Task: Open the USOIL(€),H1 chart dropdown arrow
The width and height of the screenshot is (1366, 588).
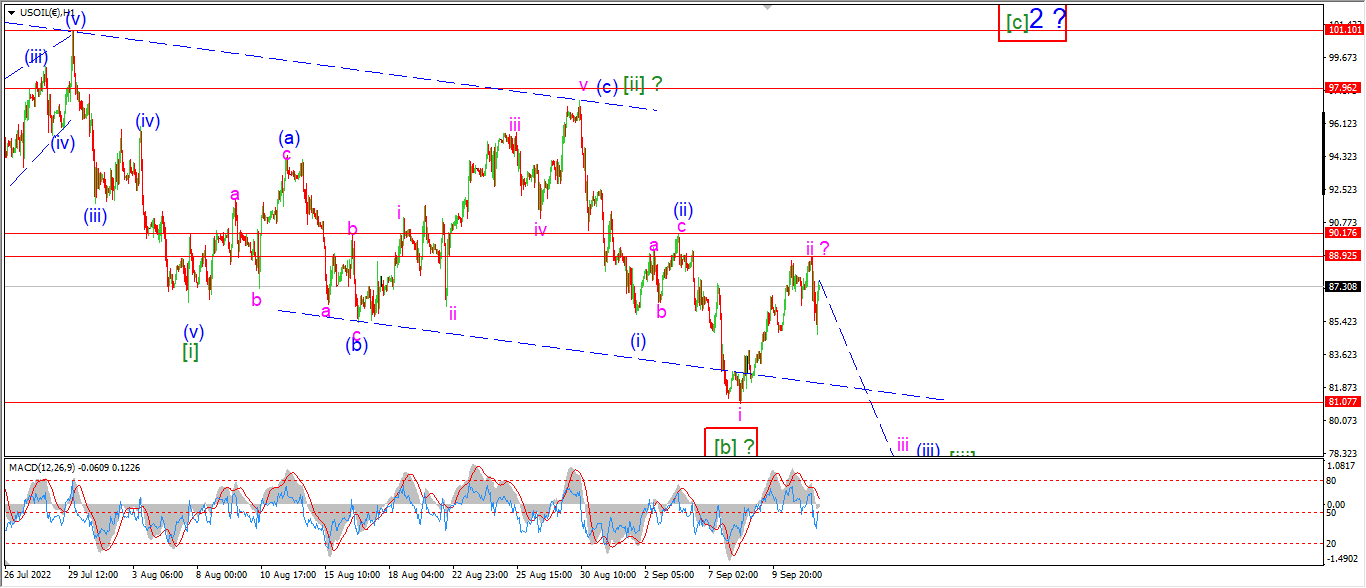Action: tap(11, 12)
